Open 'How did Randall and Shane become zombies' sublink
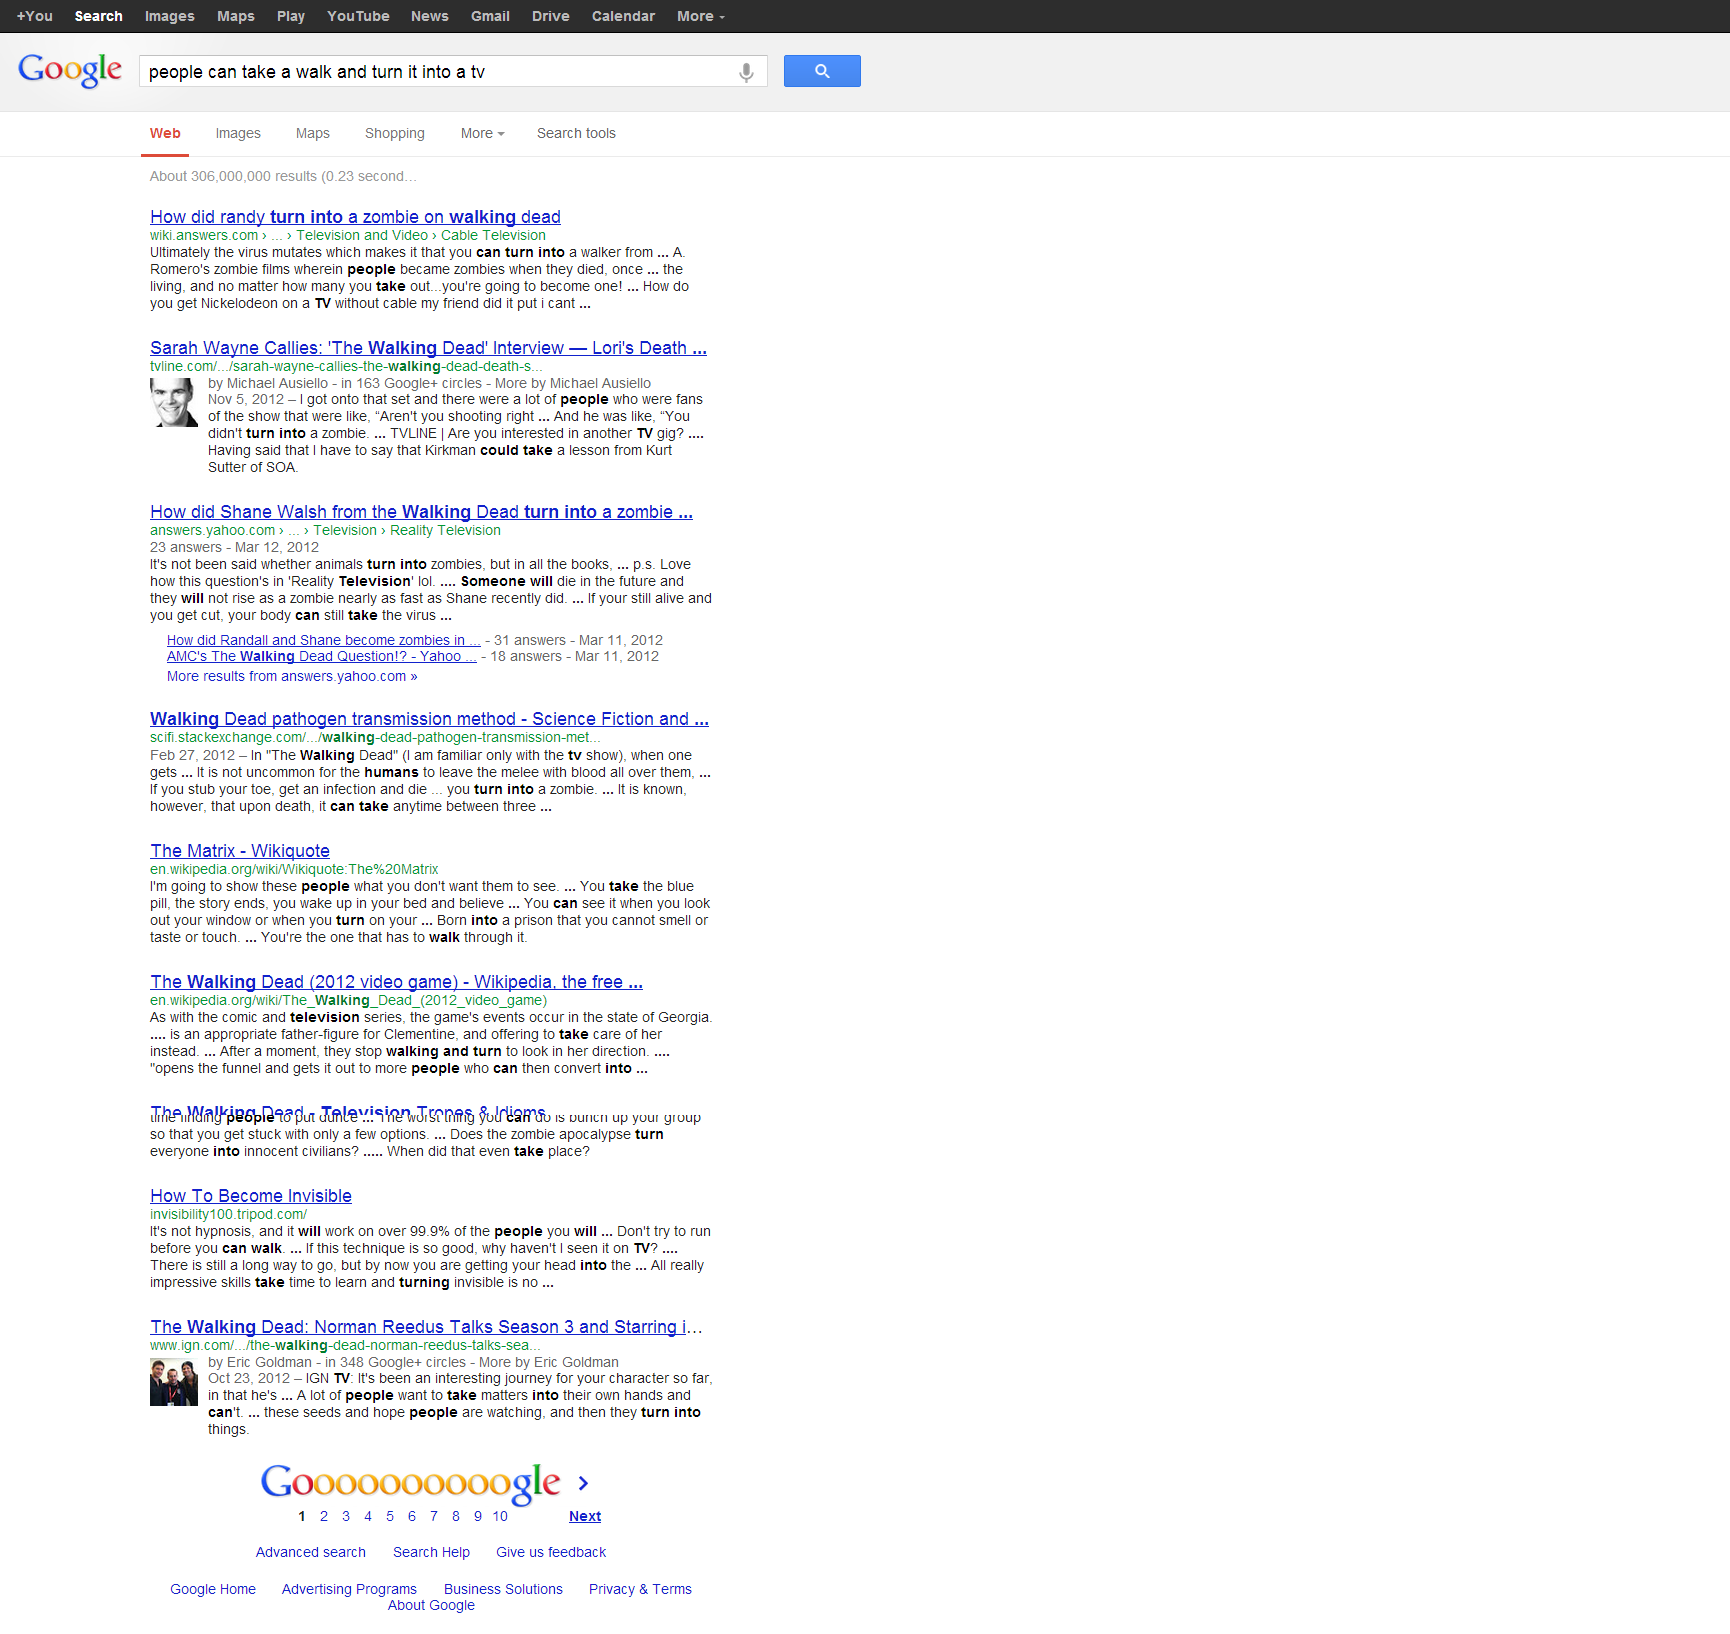The width and height of the screenshot is (1730, 1634). click(324, 640)
